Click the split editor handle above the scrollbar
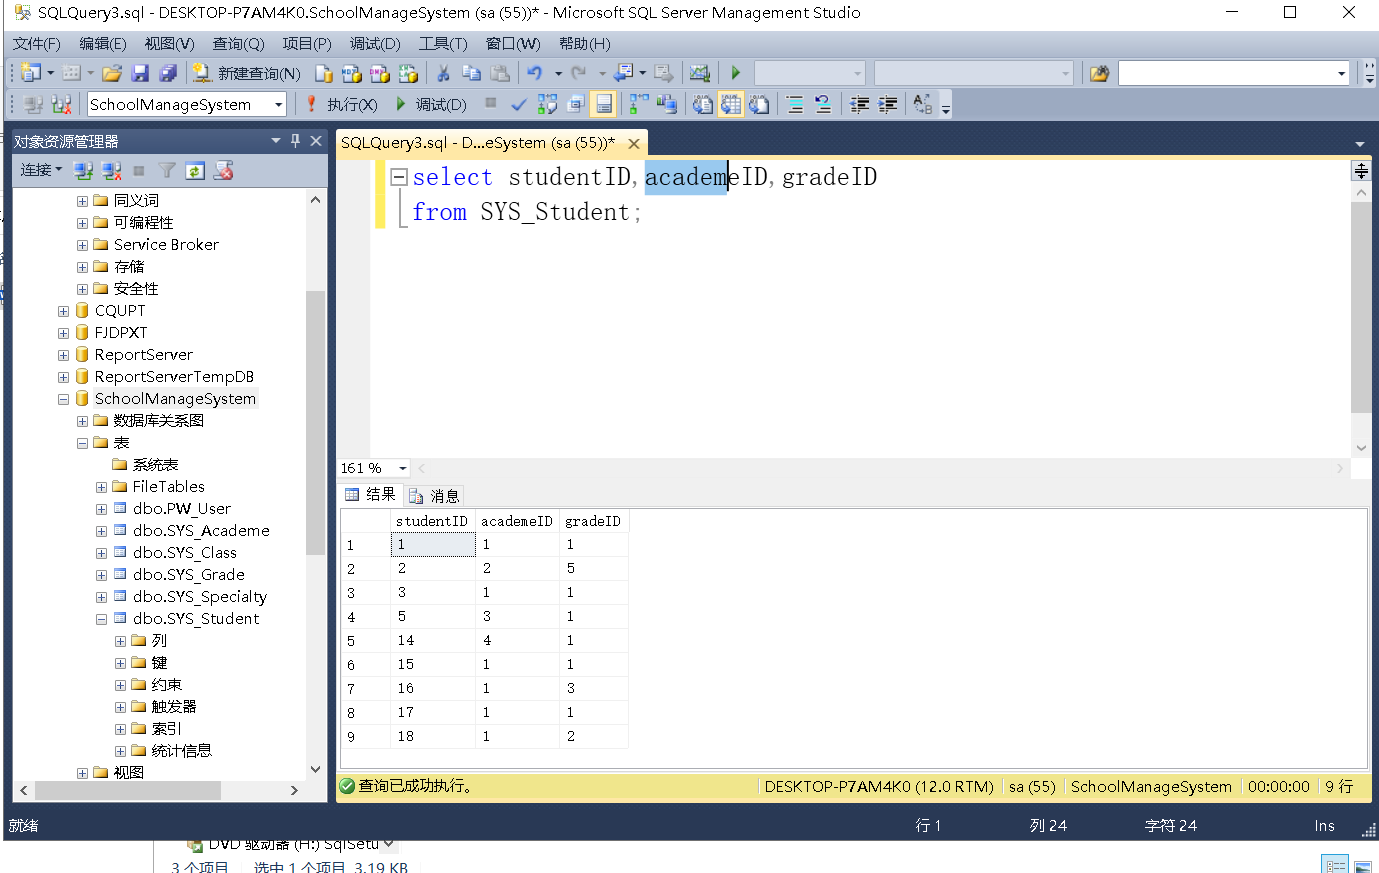Screen dimensions: 1379x873 point(1361,171)
